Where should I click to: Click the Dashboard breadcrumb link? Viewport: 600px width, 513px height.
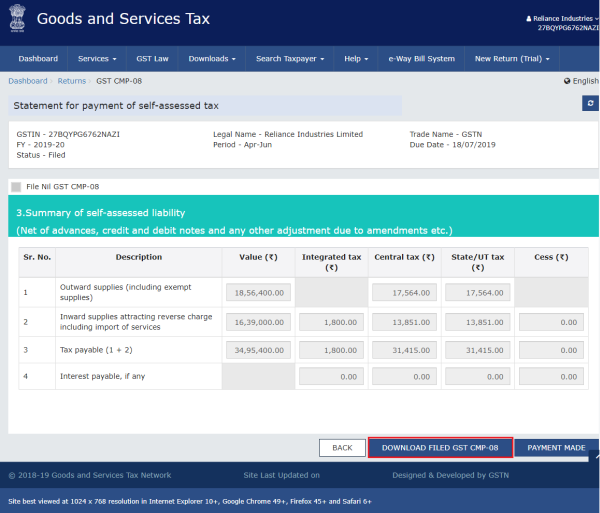[x=27, y=80]
